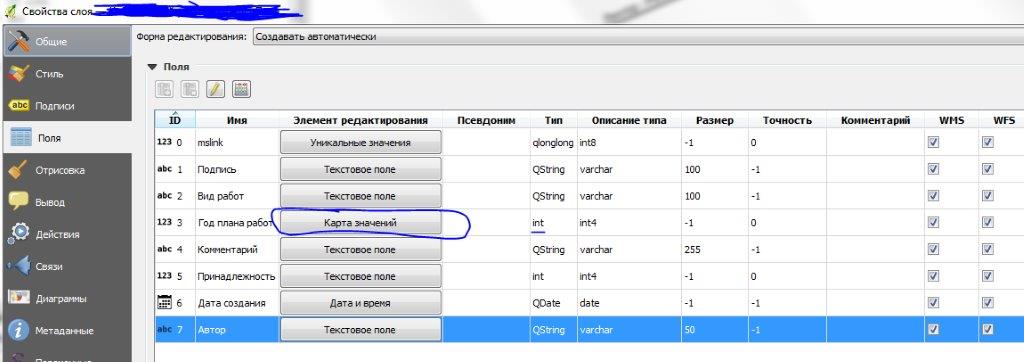Toggle the WFS checkbox for Комментарий
Viewport: 1024px width, 362px height.
(x=987, y=249)
